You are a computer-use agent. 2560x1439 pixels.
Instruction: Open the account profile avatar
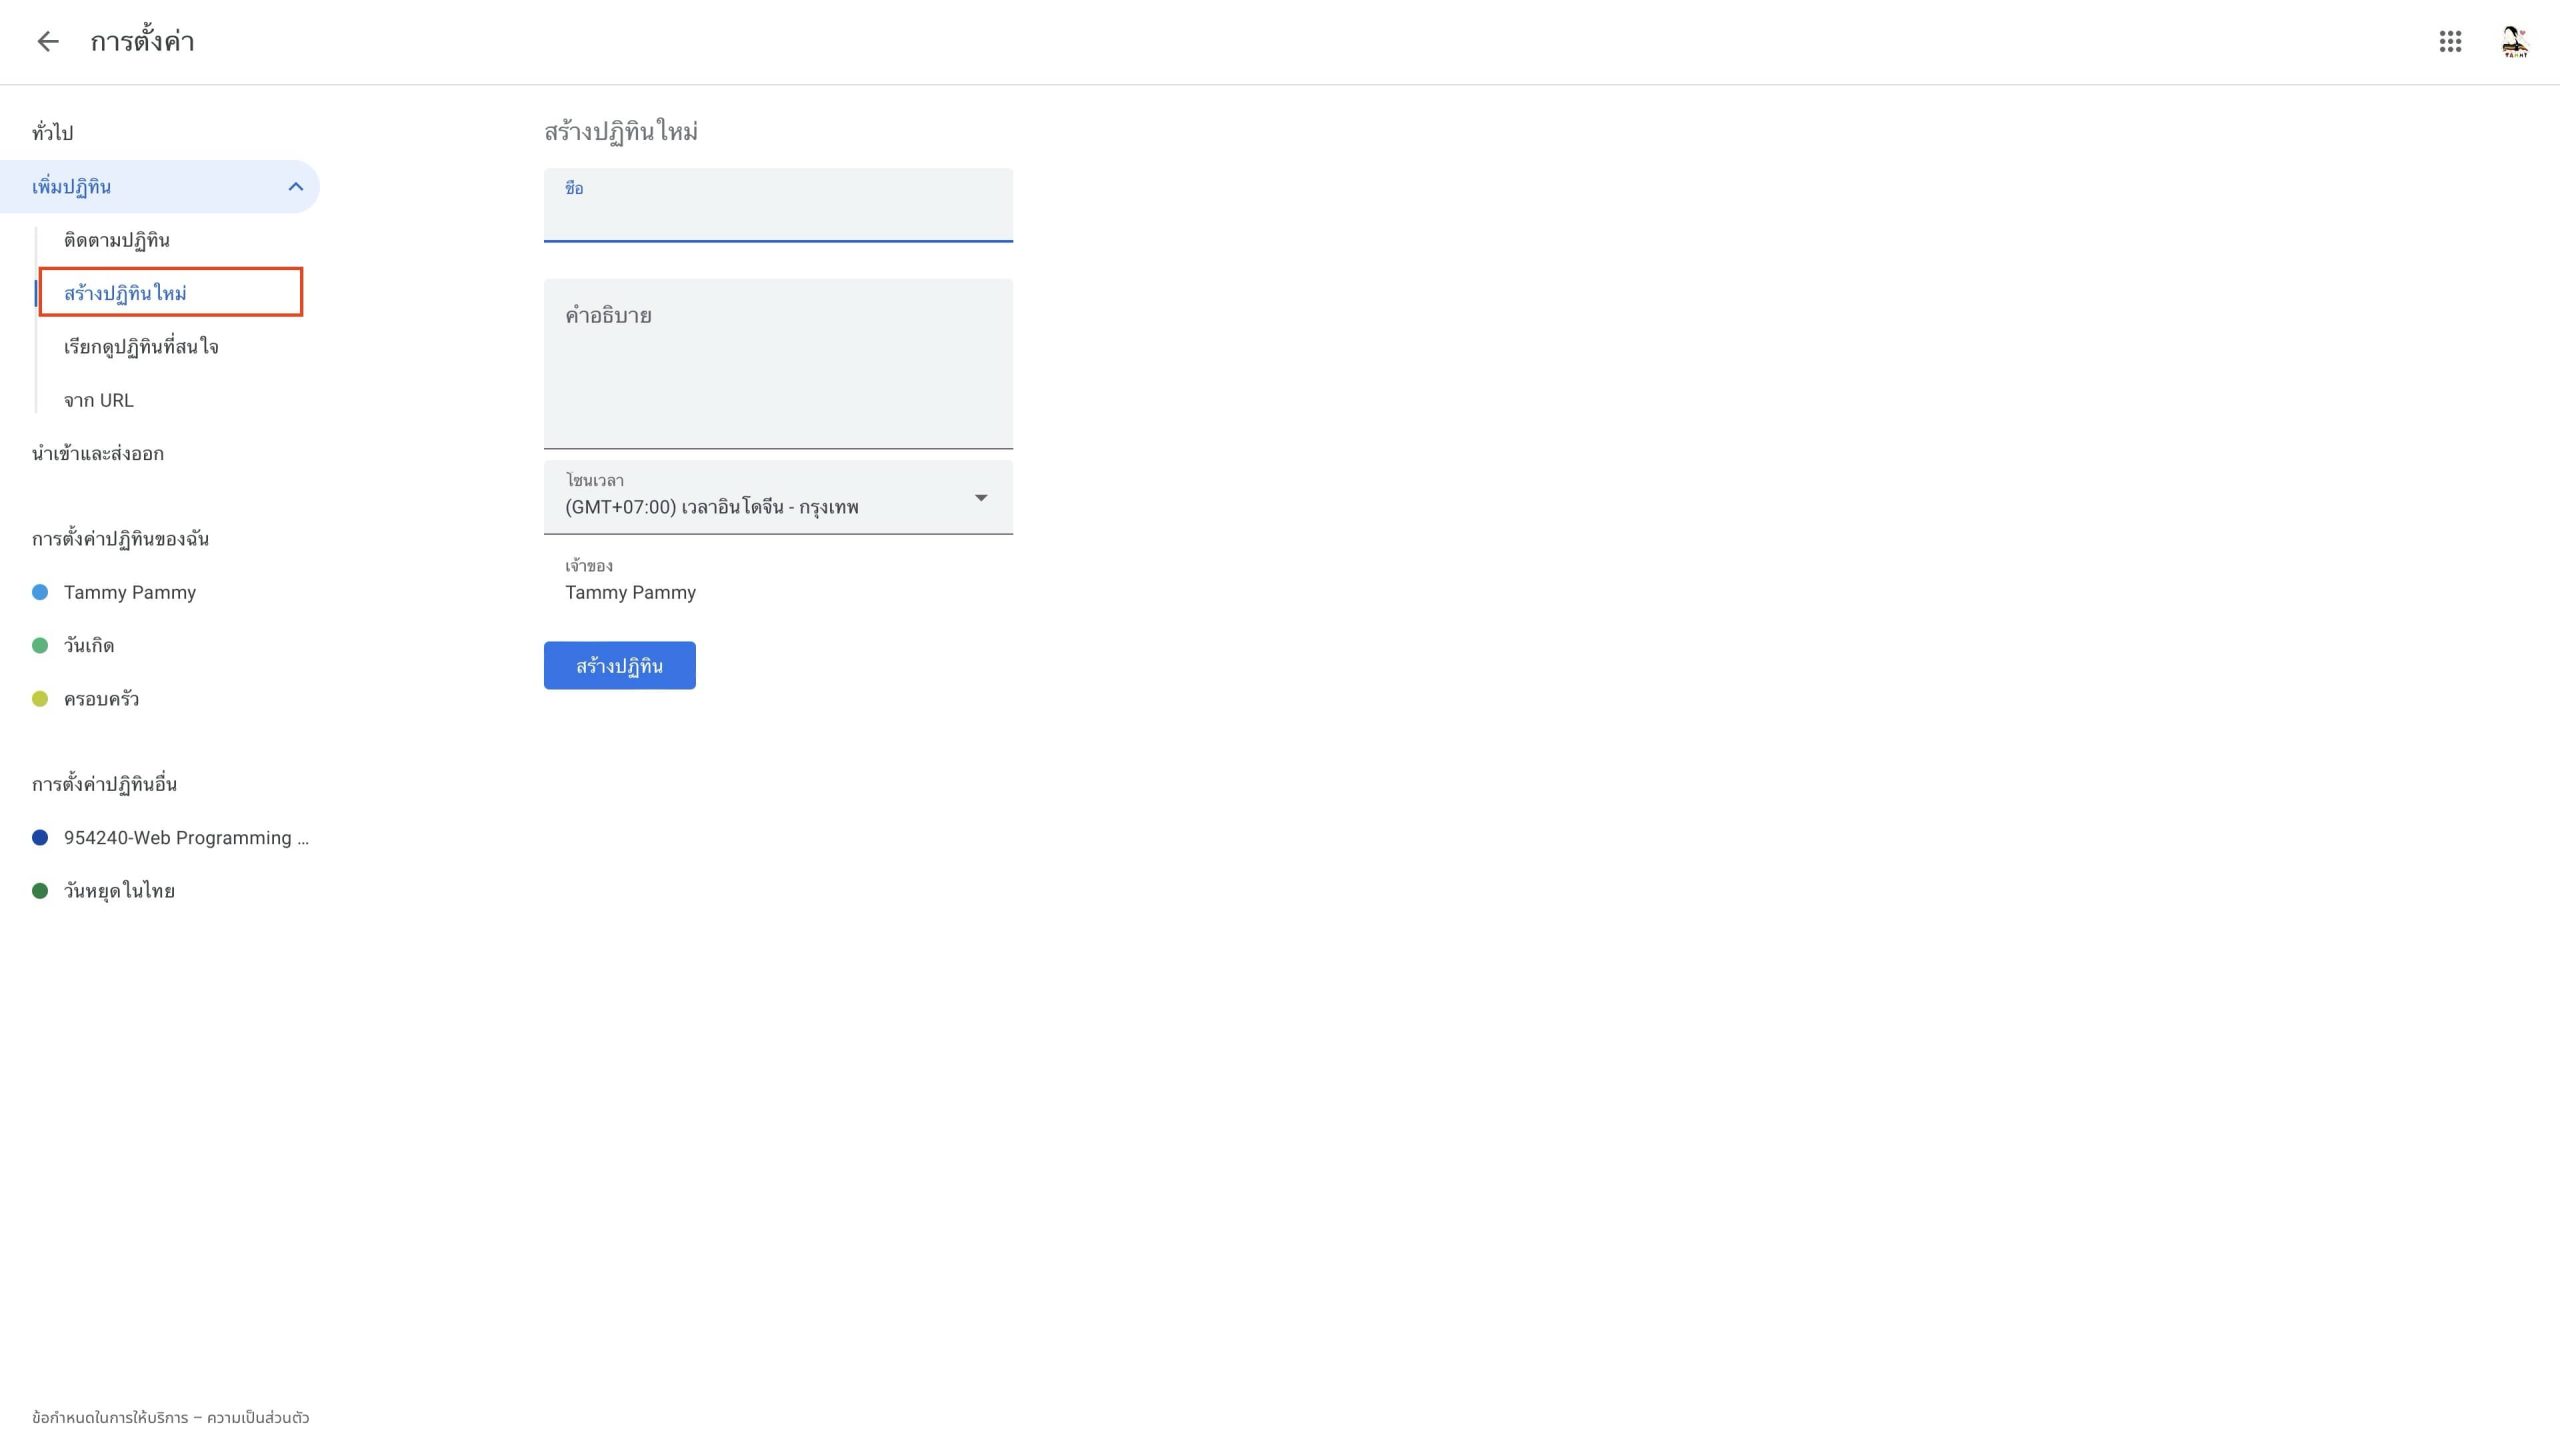(x=2514, y=41)
